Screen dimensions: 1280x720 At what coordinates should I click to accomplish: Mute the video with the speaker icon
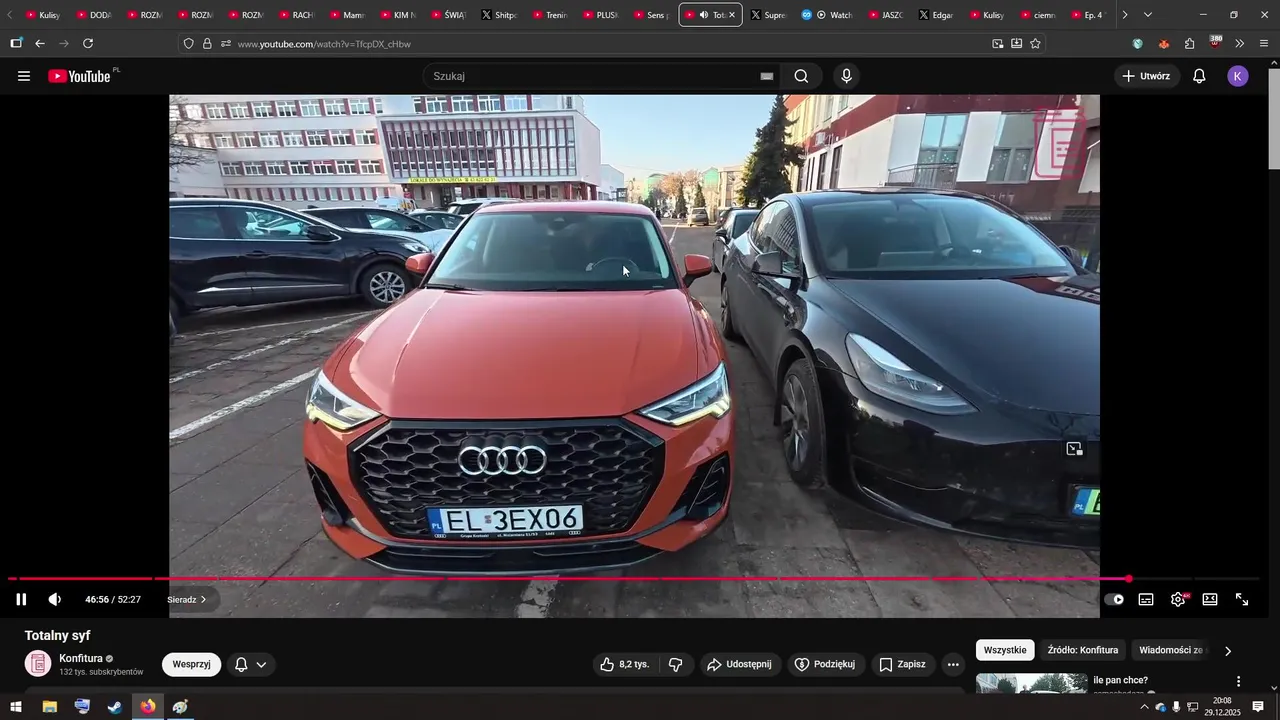point(54,599)
